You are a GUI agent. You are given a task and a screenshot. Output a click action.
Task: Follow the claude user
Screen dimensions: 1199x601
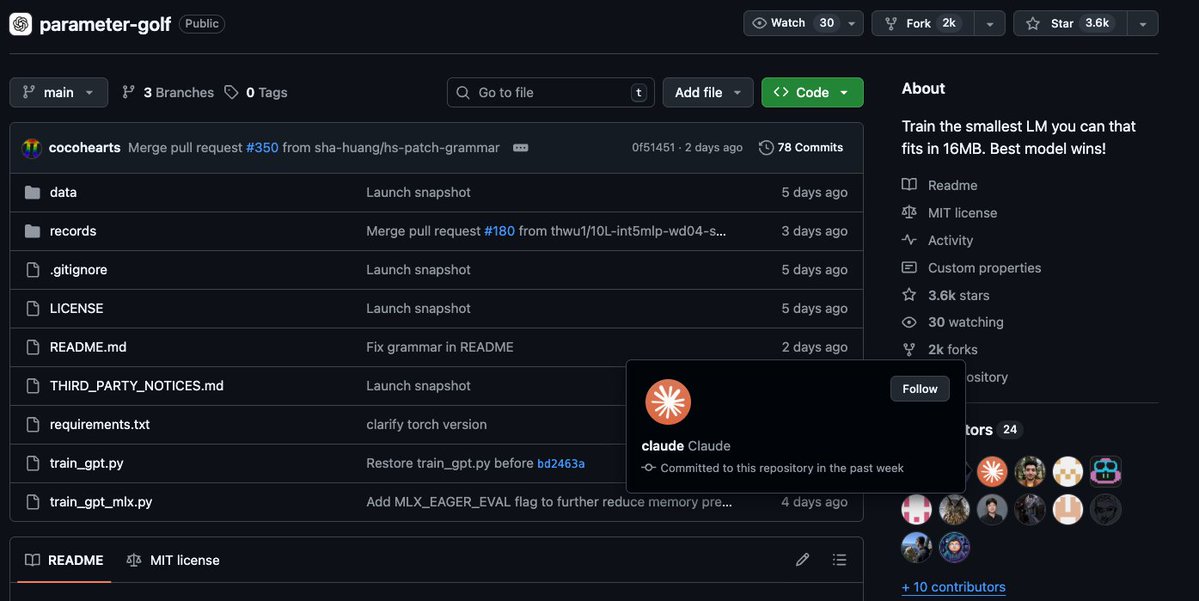tap(920, 388)
